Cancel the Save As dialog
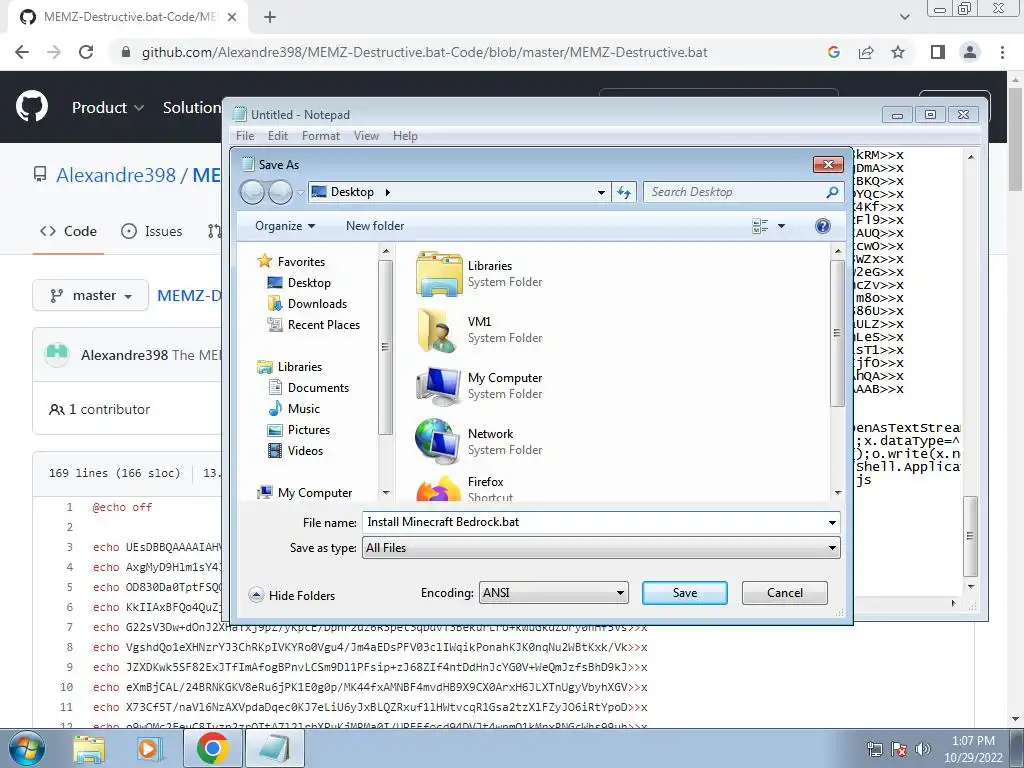1024x768 pixels. click(x=784, y=593)
